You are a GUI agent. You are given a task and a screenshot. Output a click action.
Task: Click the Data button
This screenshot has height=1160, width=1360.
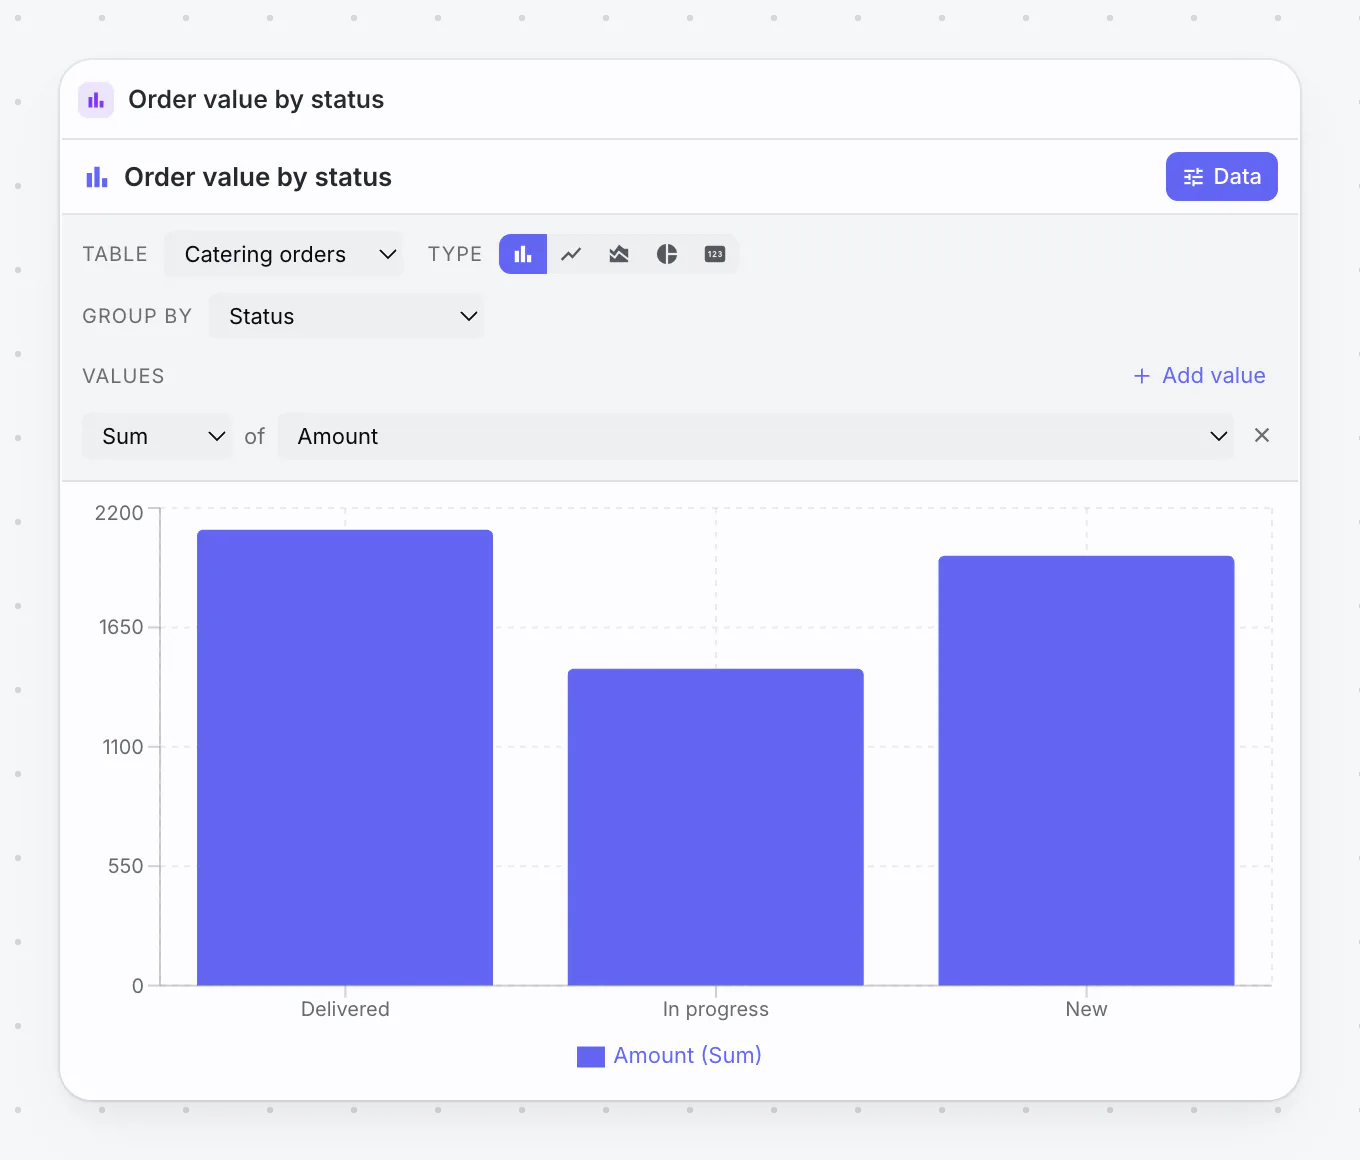point(1222,176)
